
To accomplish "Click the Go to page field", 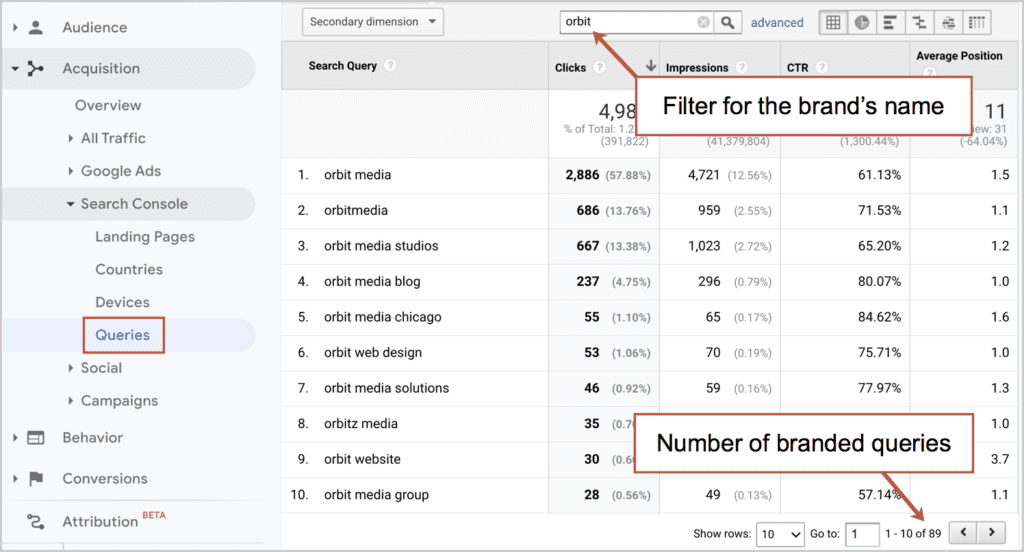I will [862, 534].
